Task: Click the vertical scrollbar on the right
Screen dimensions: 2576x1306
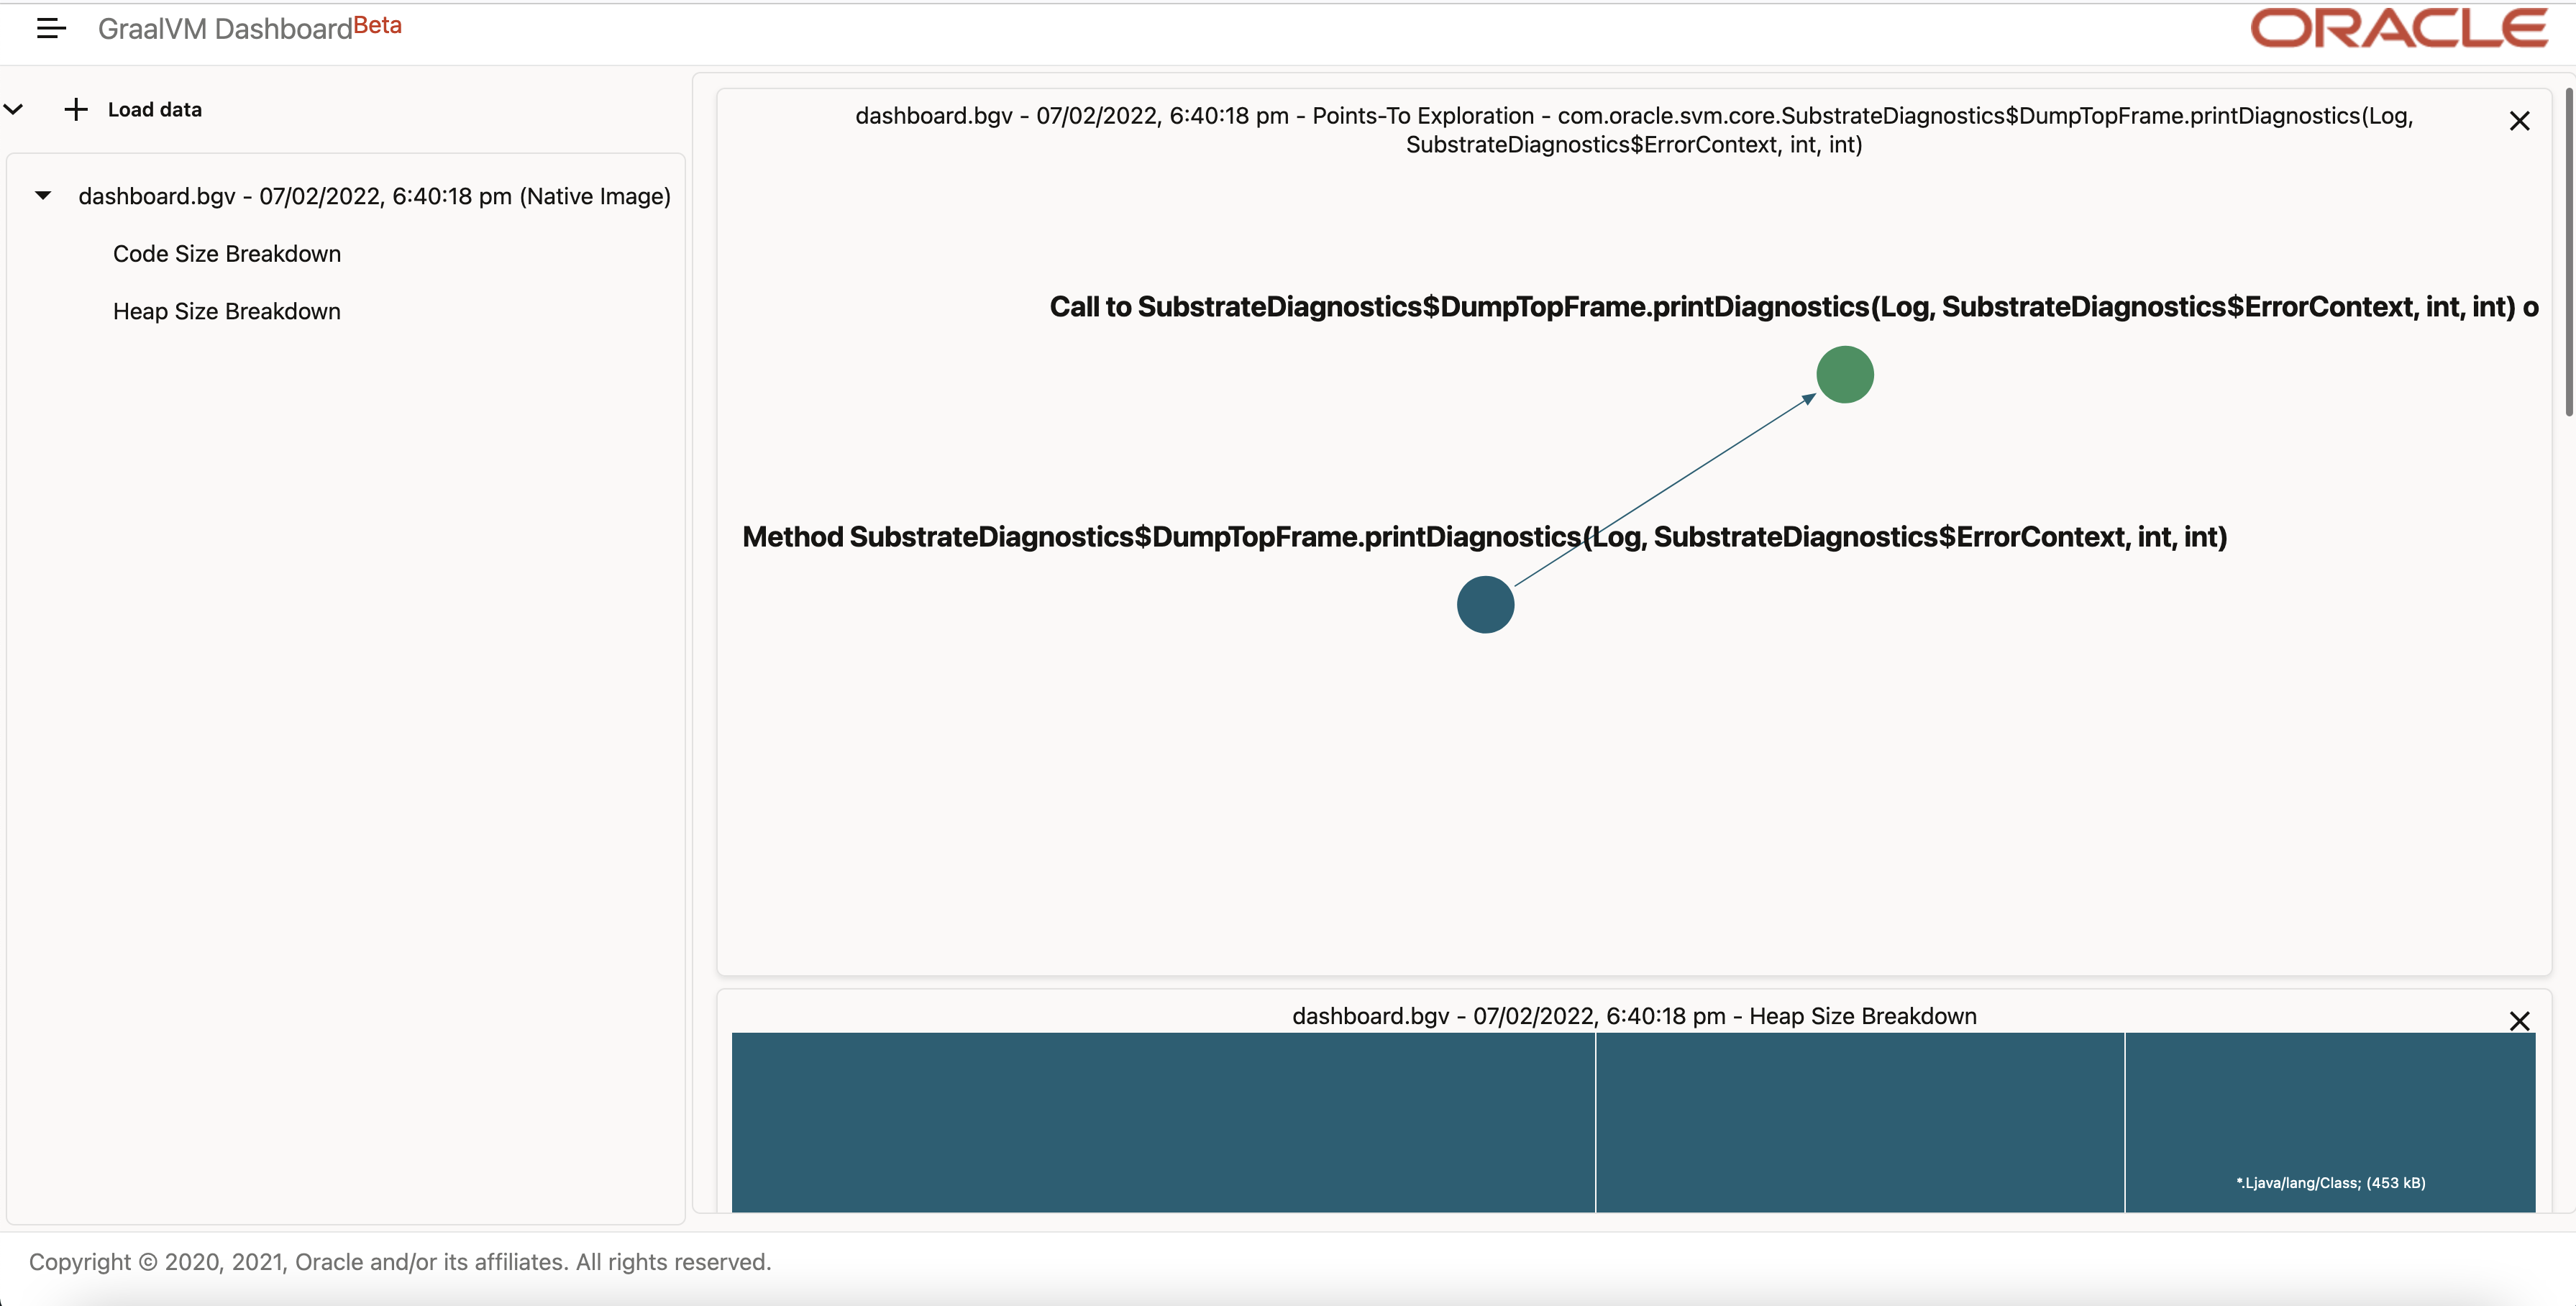Action: click(x=2569, y=252)
